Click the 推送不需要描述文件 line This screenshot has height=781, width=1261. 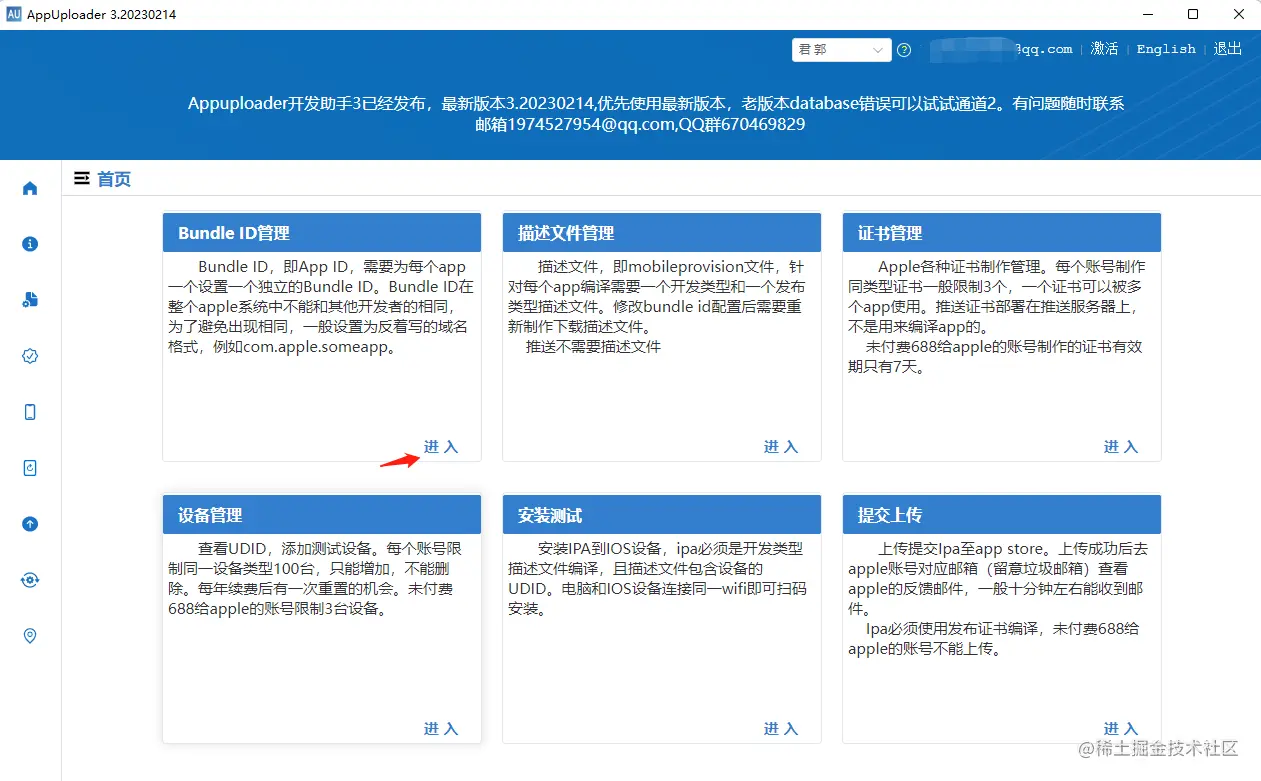click(x=593, y=347)
